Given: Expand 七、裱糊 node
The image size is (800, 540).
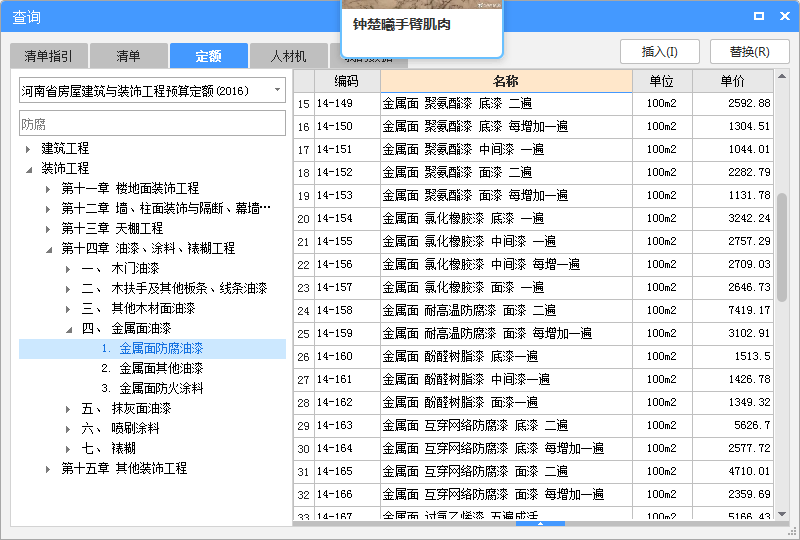Looking at the screenshot, I should pyautogui.click(x=68, y=449).
